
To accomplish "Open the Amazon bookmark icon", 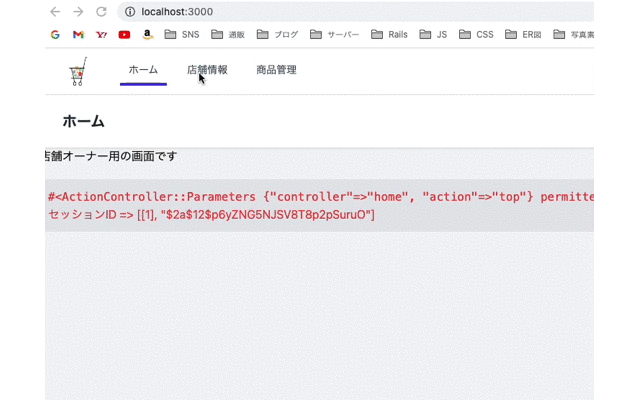I will pos(147,34).
